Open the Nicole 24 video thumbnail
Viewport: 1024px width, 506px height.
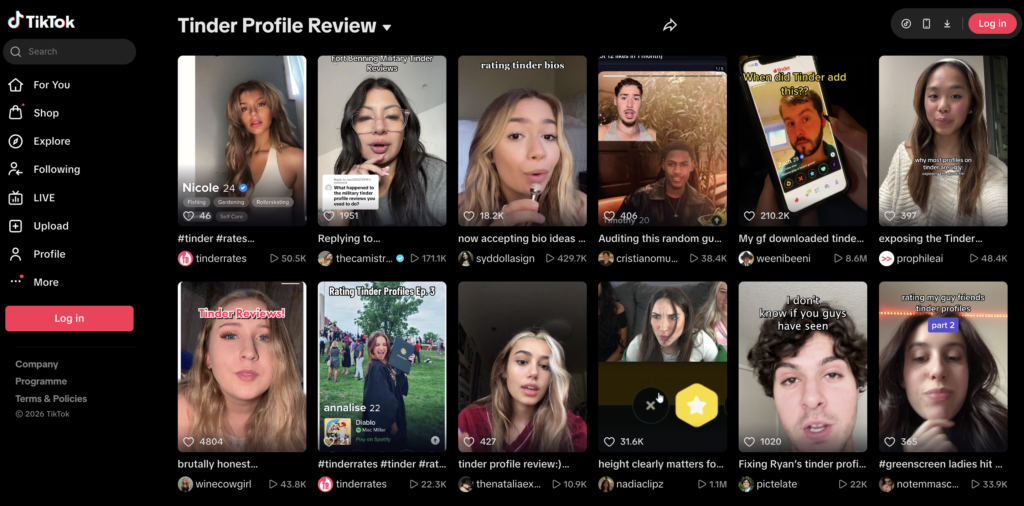pyautogui.click(x=242, y=140)
